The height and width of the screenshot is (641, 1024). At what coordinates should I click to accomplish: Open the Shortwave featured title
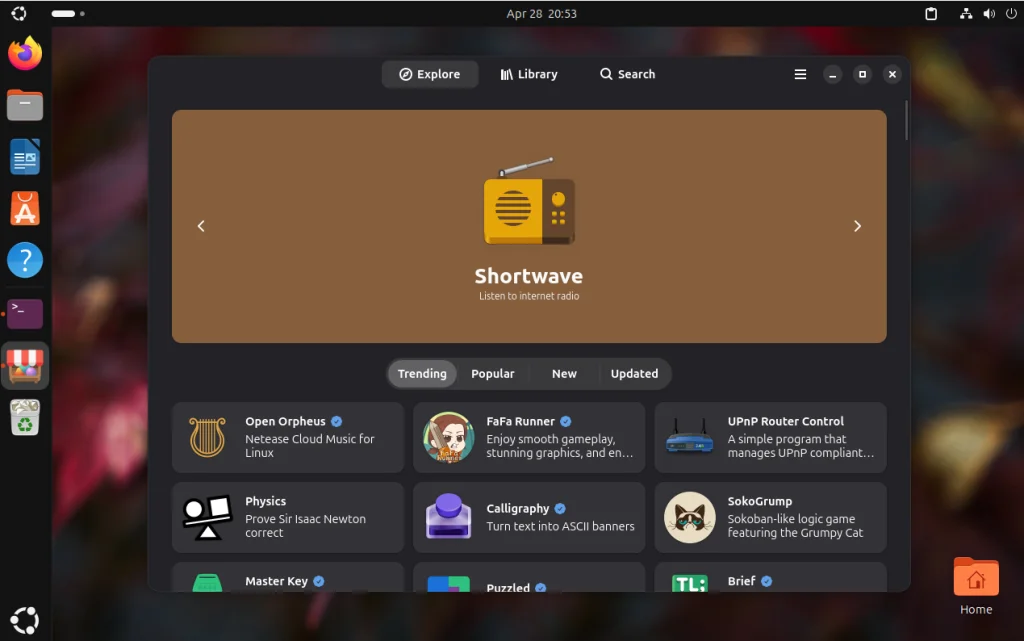(529, 276)
